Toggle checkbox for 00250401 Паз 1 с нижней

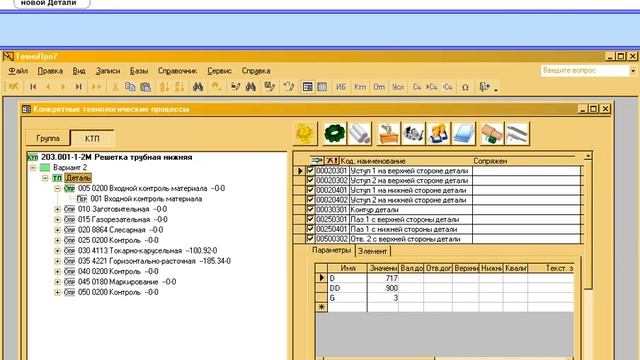[x=310, y=229]
